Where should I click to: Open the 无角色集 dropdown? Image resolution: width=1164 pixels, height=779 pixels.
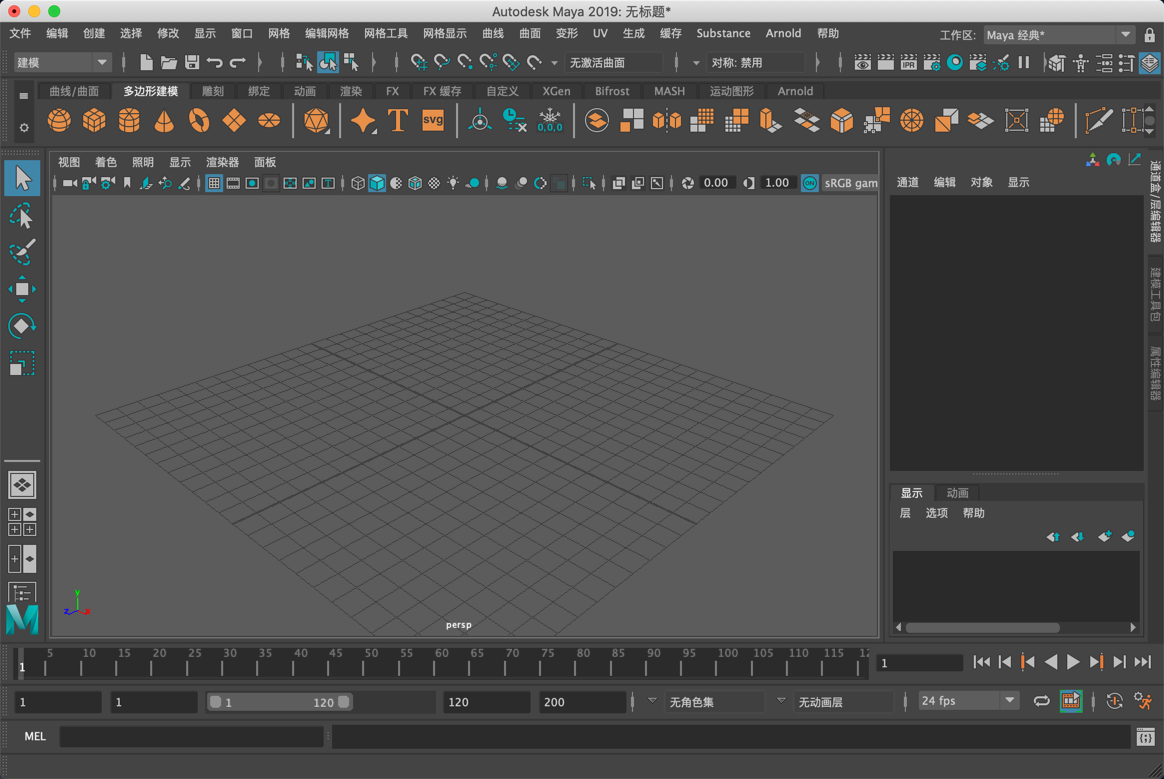[x=713, y=701]
